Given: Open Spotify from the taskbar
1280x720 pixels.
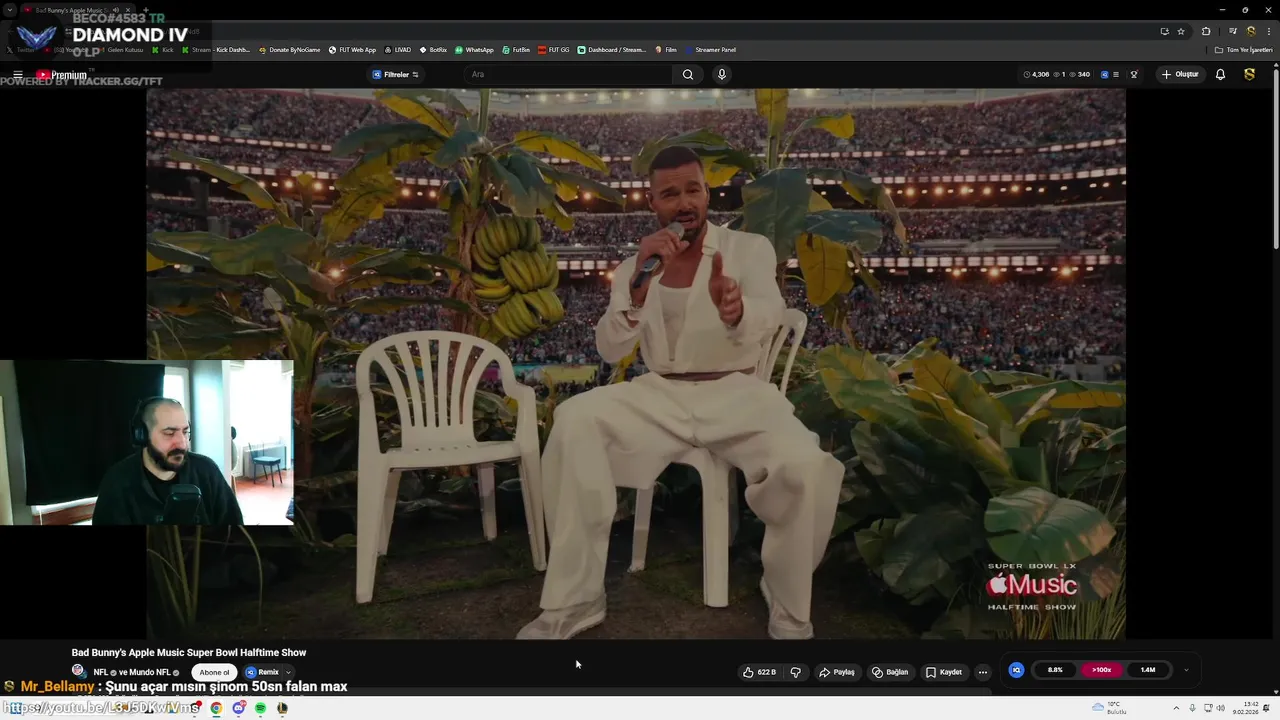Looking at the screenshot, I should (260, 708).
